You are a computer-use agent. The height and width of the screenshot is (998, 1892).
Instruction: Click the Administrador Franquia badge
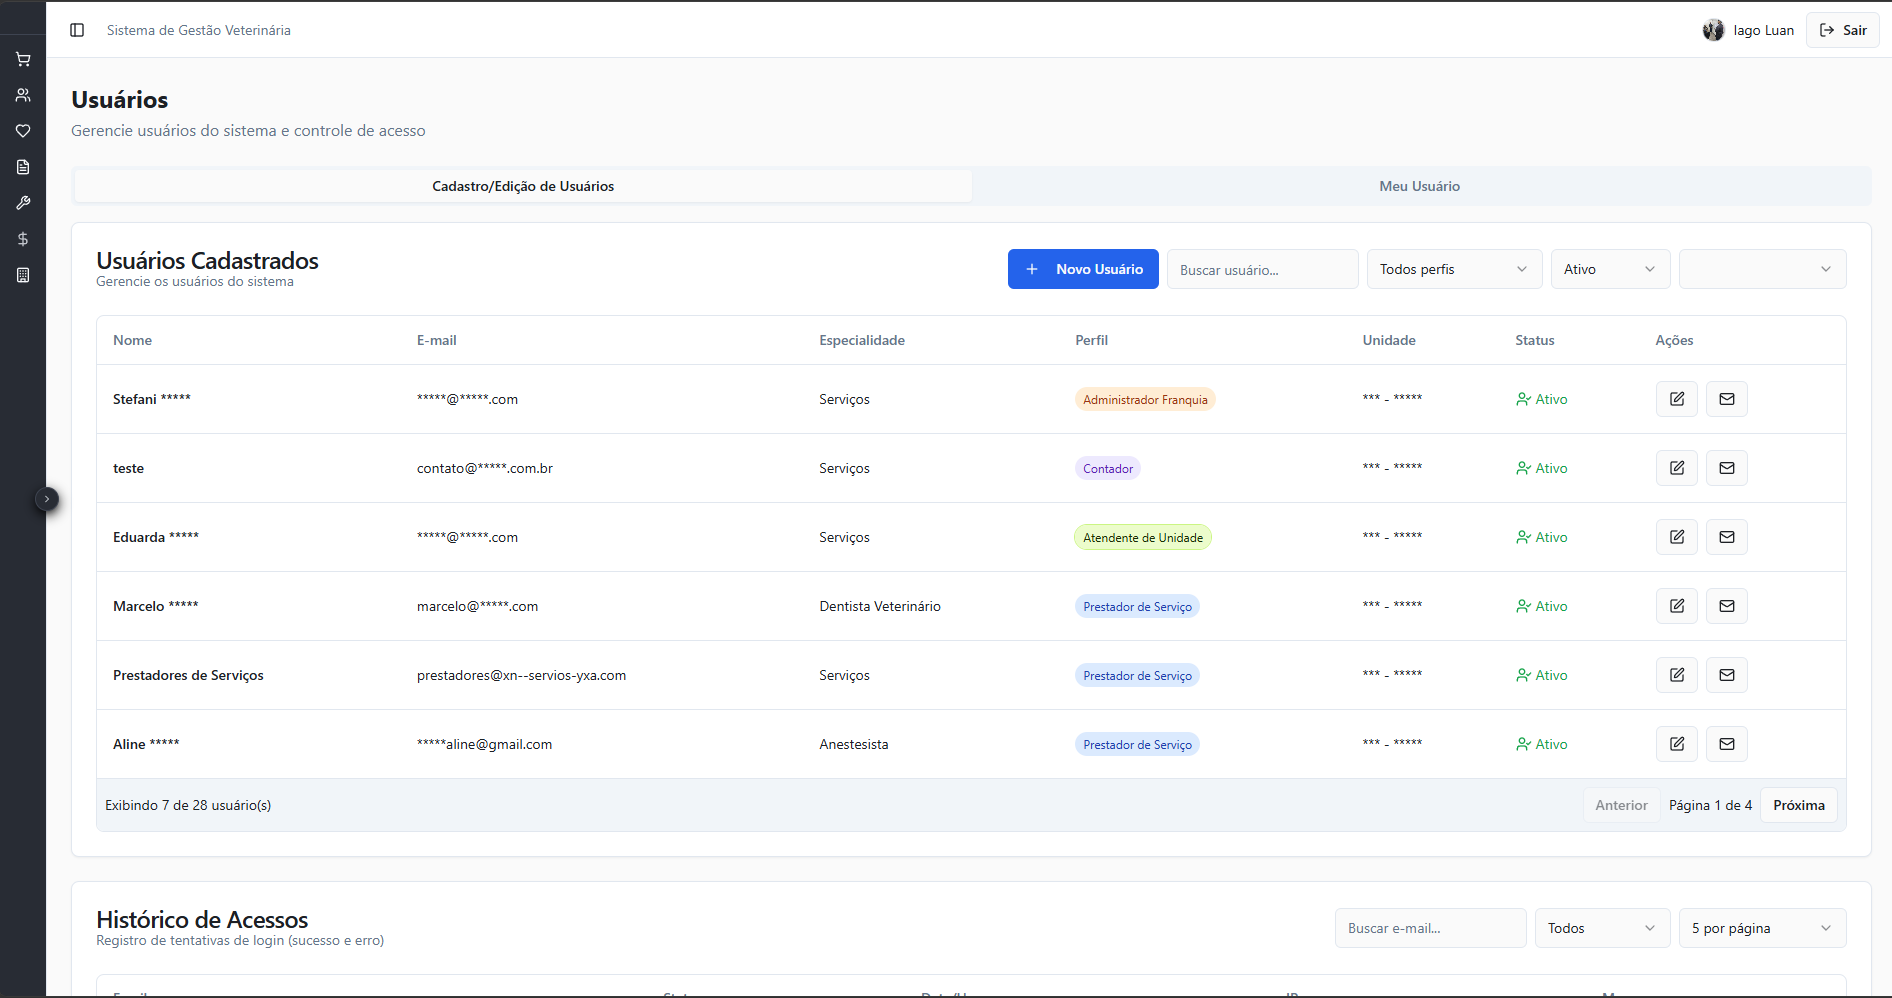[x=1145, y=399]
